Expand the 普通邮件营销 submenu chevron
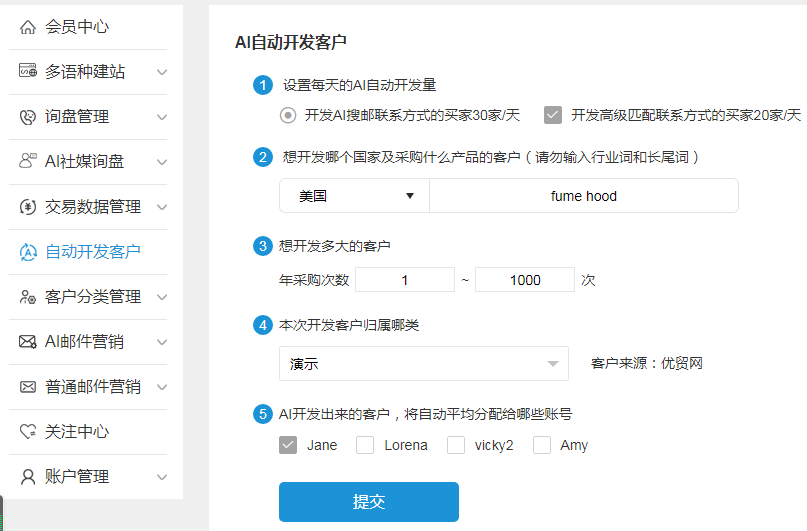Viewport: 807px width, 531px height. [162, 387]
